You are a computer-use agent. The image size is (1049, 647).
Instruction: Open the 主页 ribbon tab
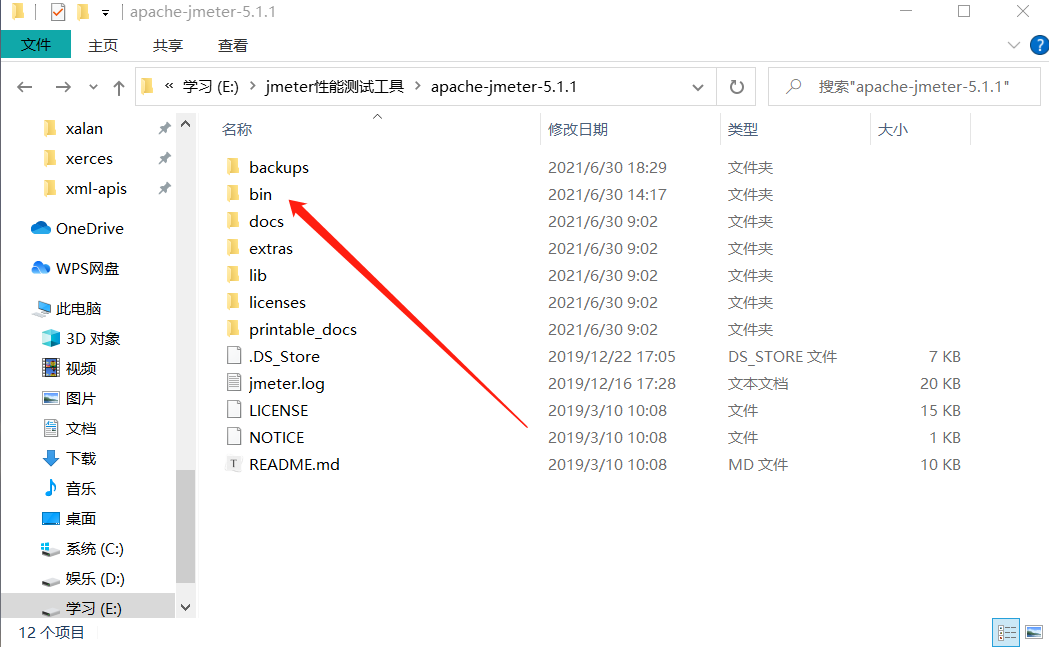point(103,45)
